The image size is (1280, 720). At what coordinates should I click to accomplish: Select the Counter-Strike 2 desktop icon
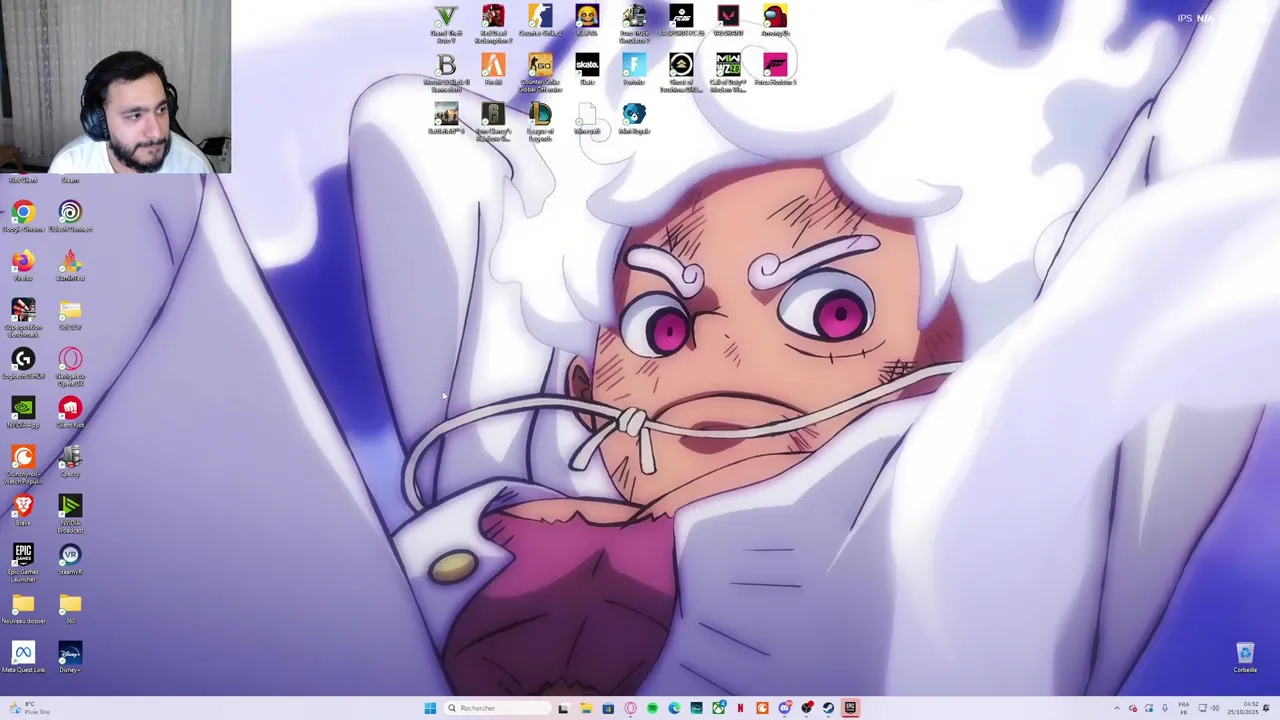coord(540,20)
